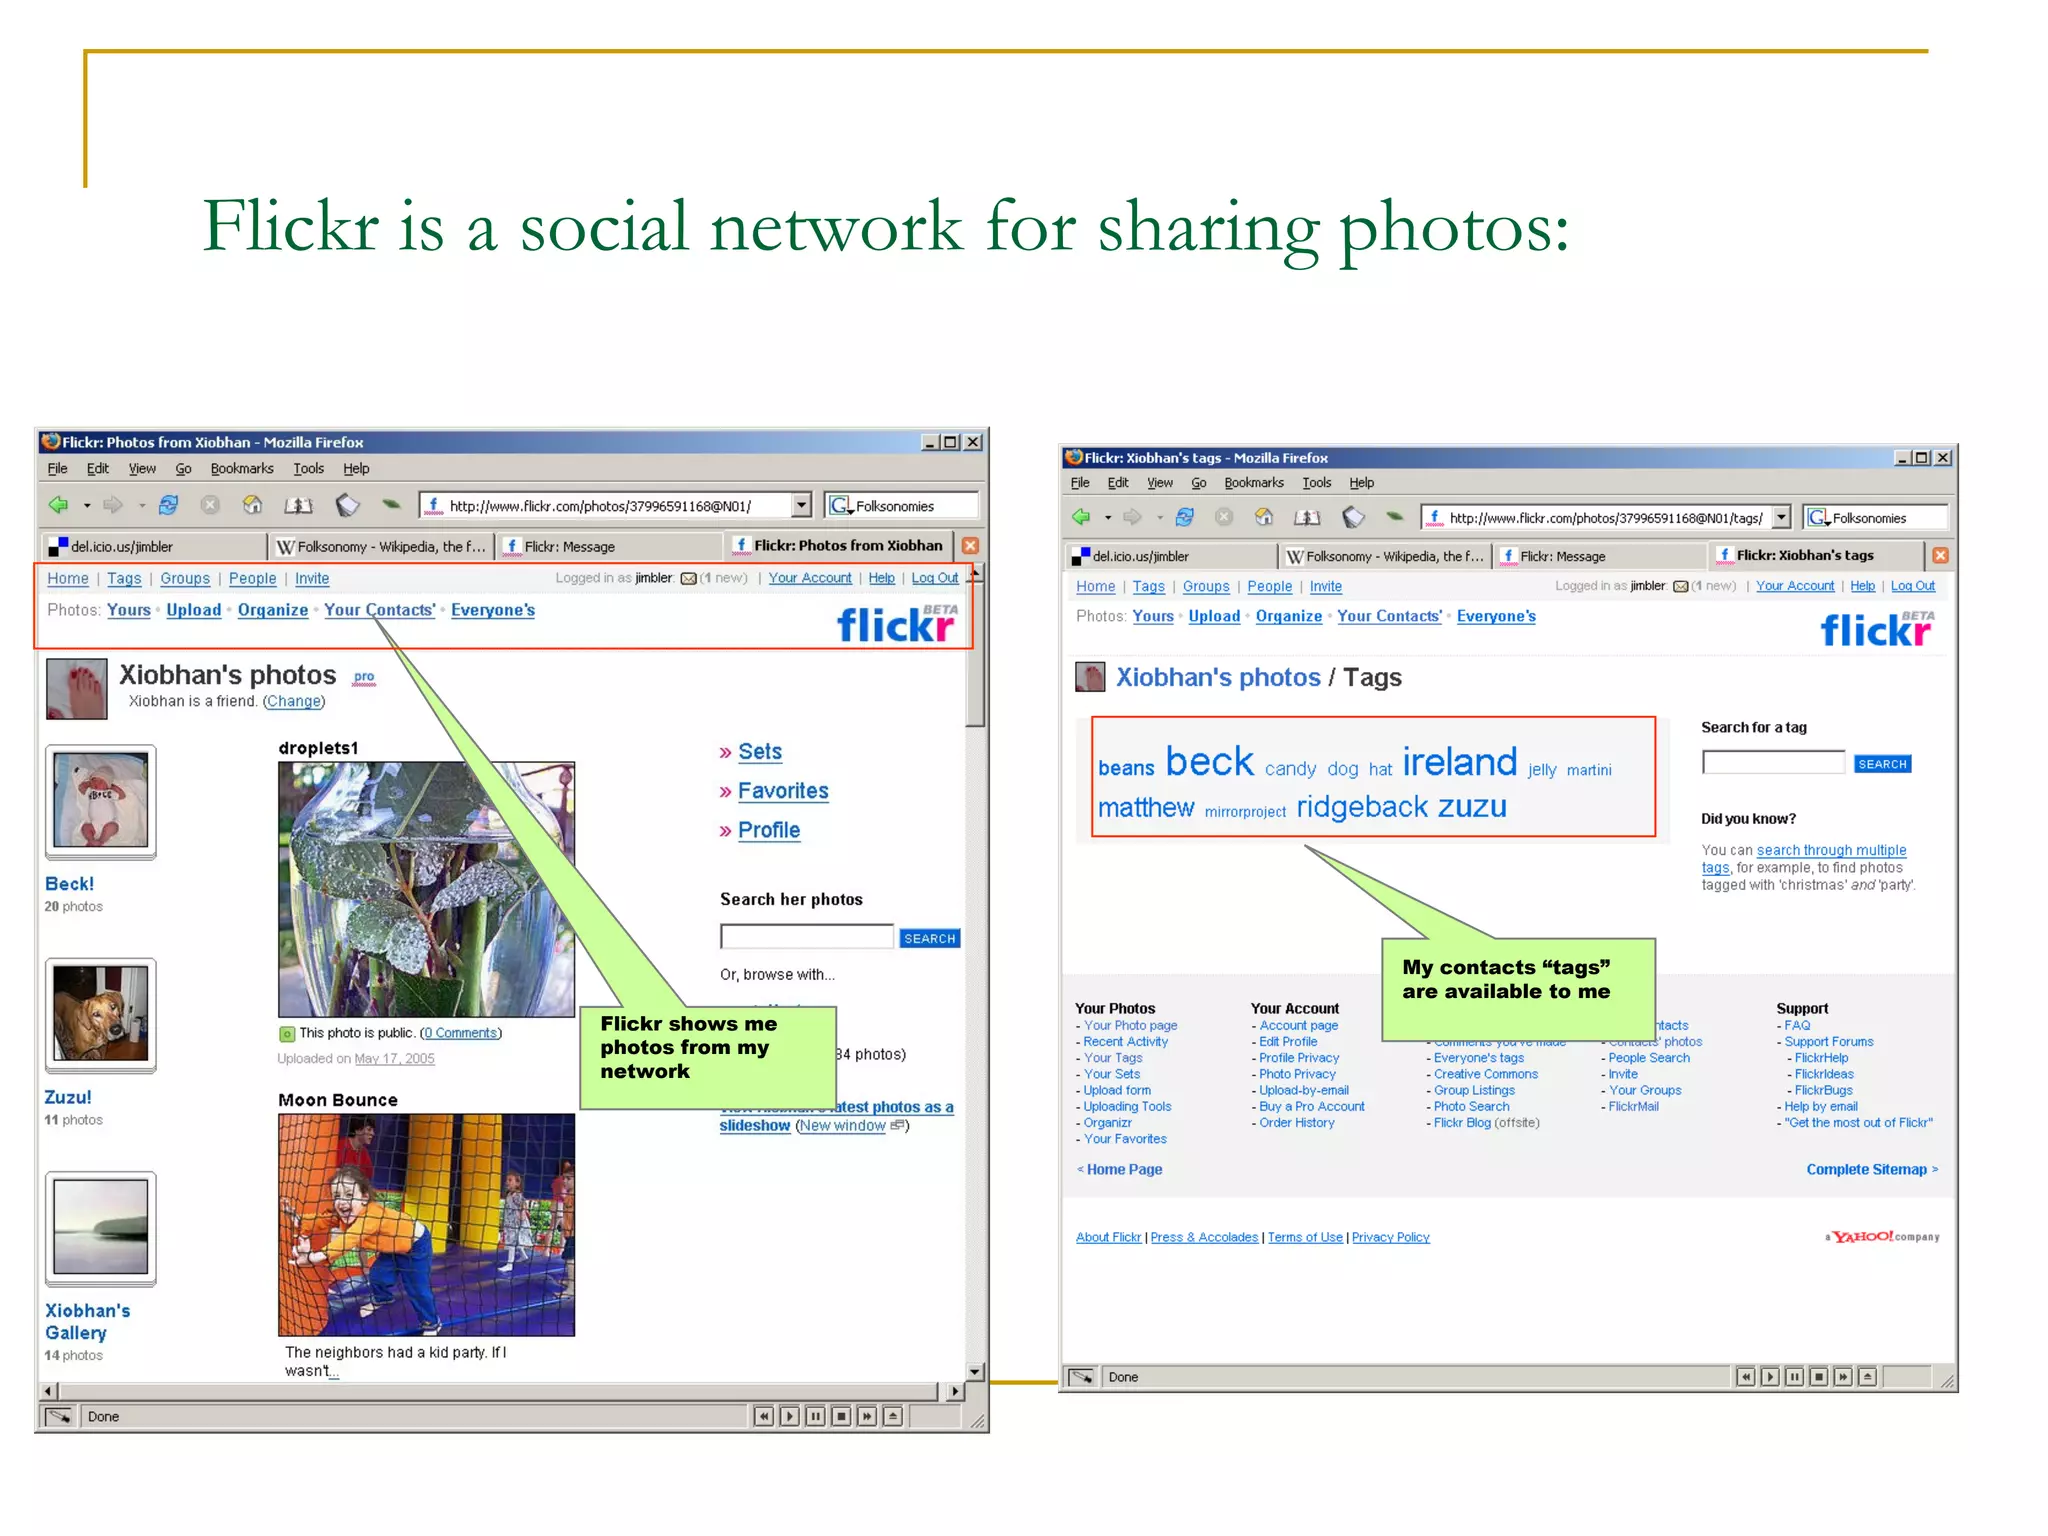Close the tab with orange X in right window
This screenshot has width=2048, height=1536.
pos(1940,555)
